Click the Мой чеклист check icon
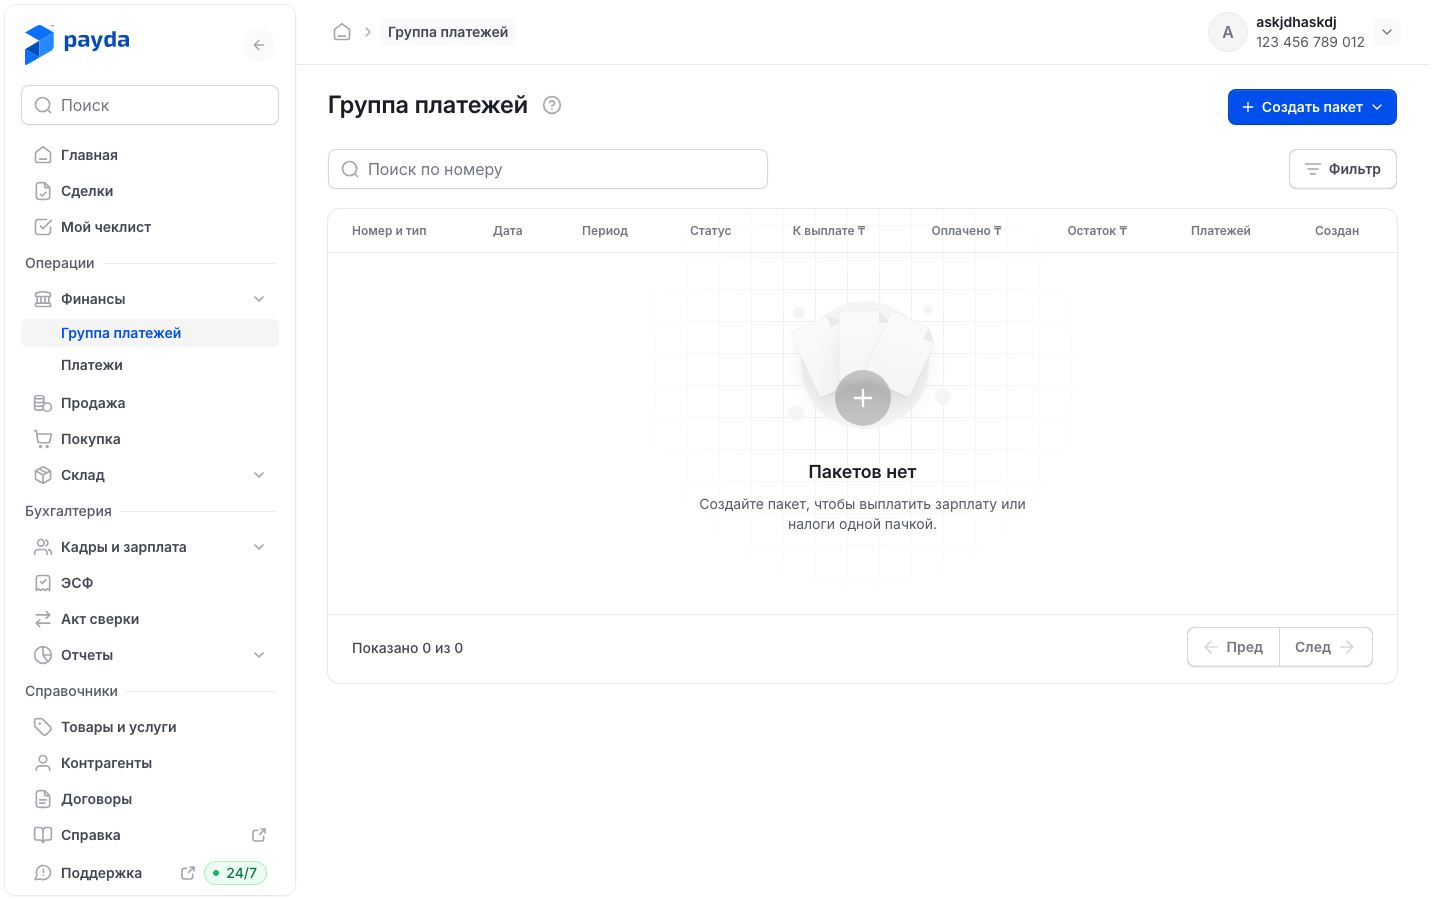 pos(43,227)
